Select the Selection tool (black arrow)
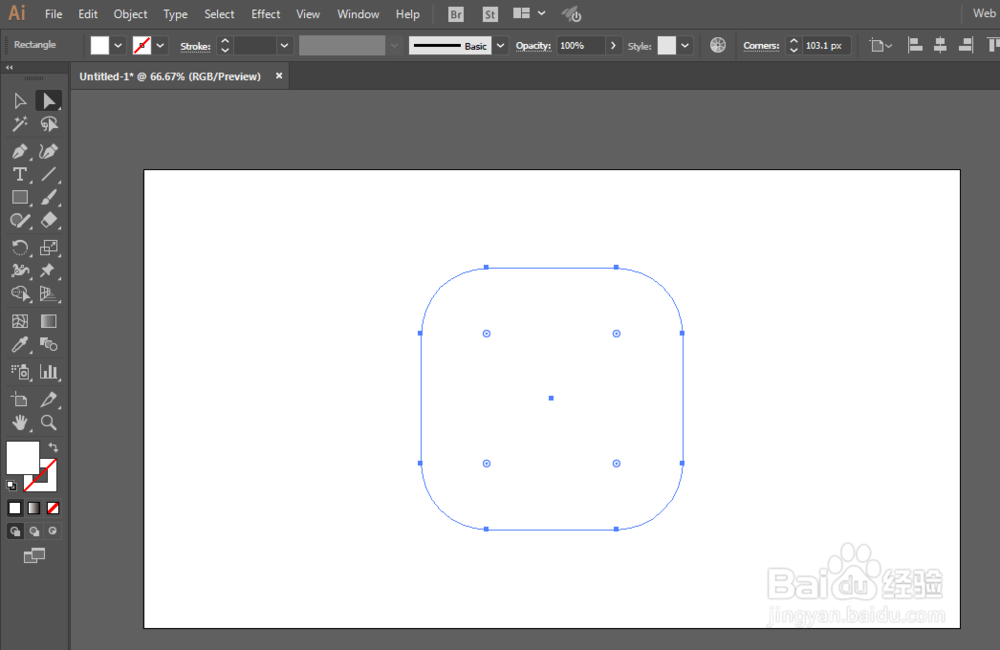This screenshot has width=1000, height=650. tap(20, 101)
